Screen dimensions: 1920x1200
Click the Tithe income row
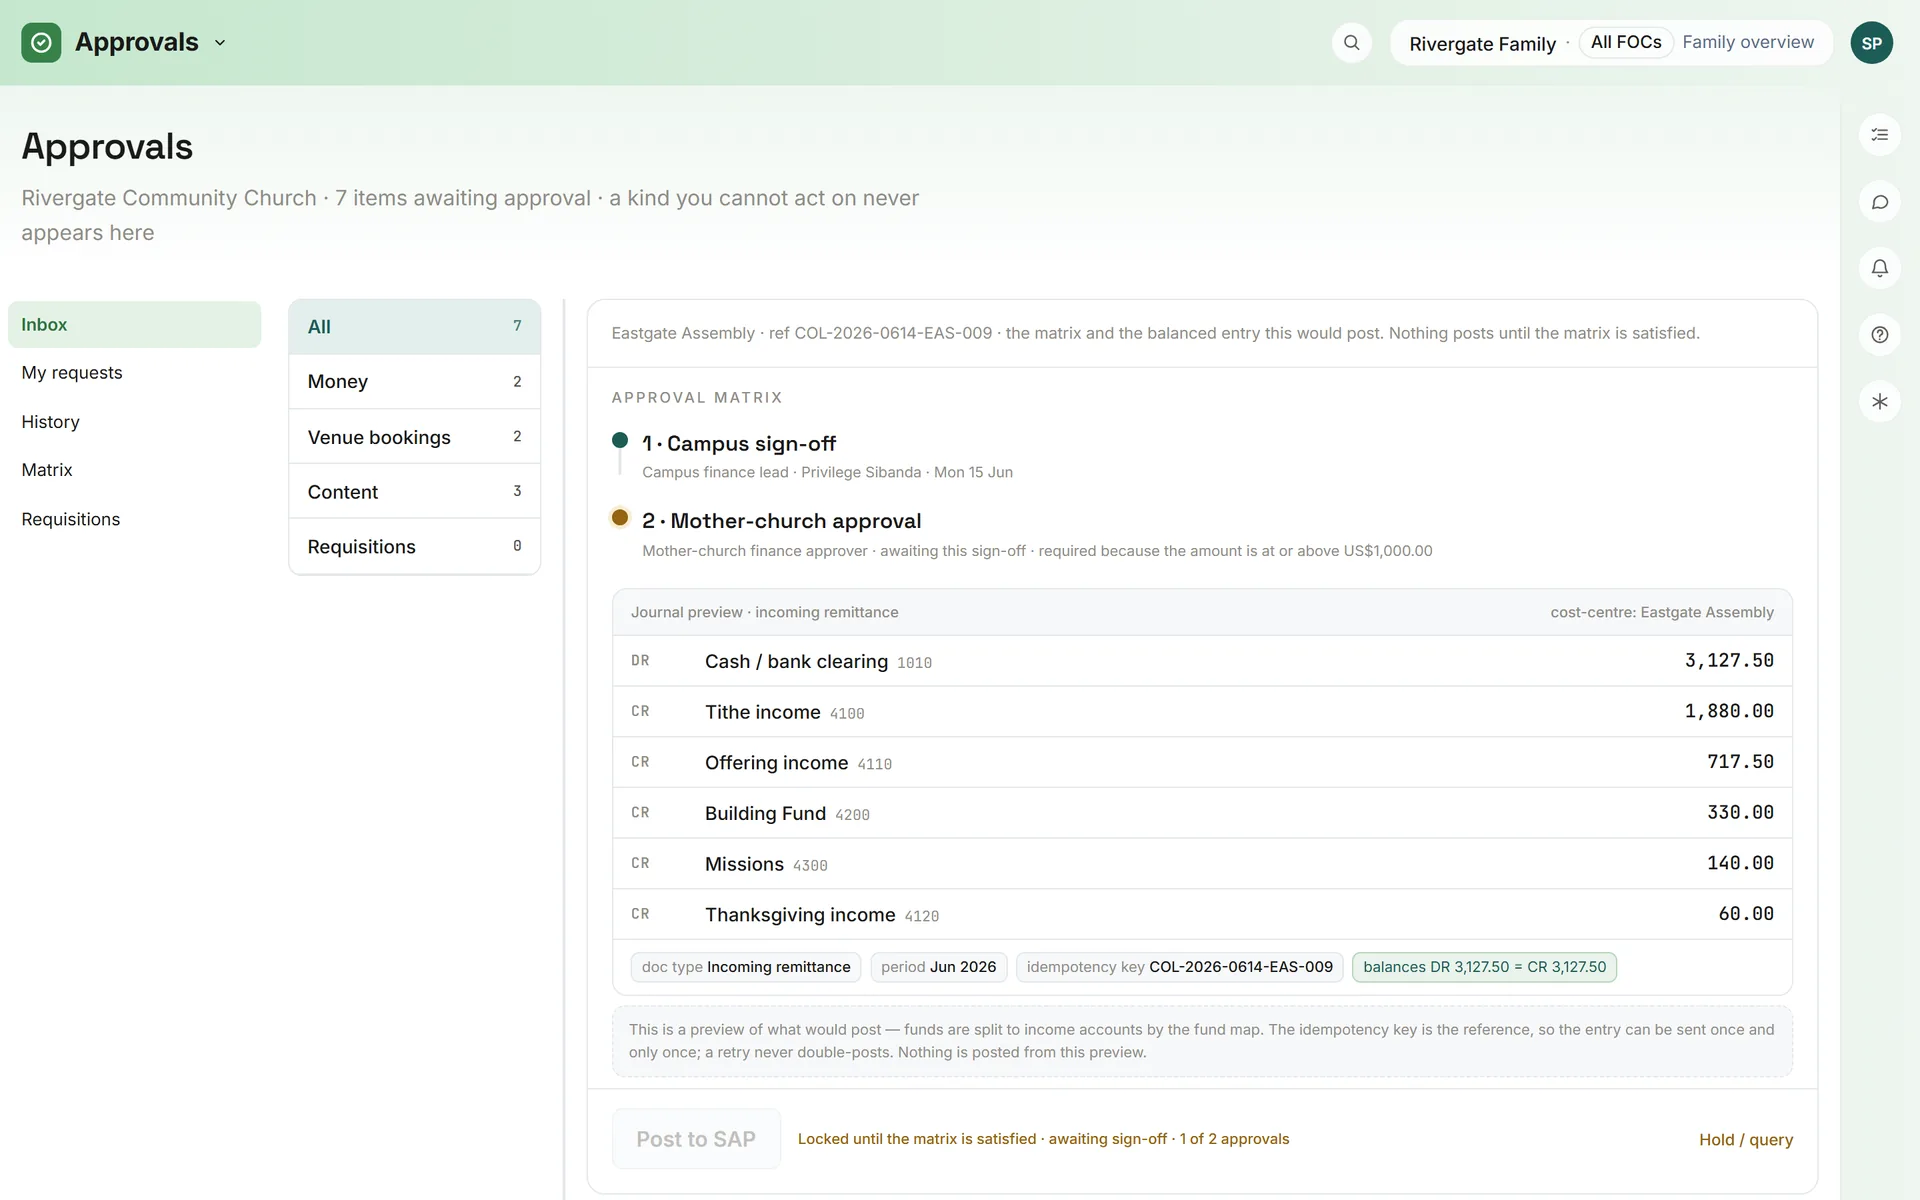[1202, 712]
